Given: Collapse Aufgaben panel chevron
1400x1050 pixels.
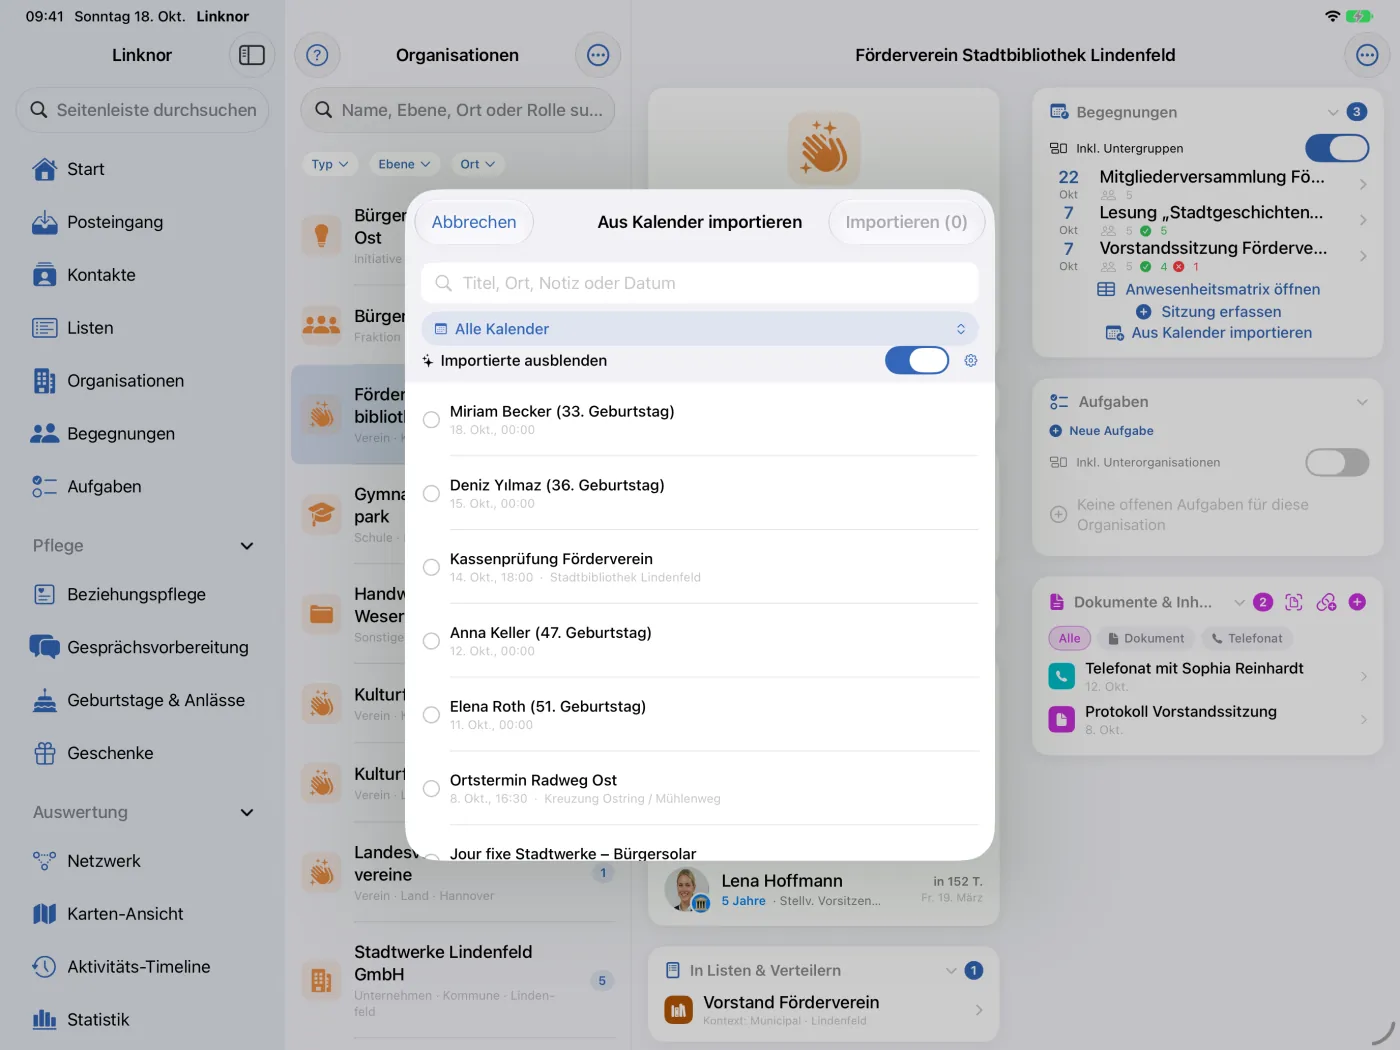Looking at the screenshot, I should click(x=1362, y=402).
